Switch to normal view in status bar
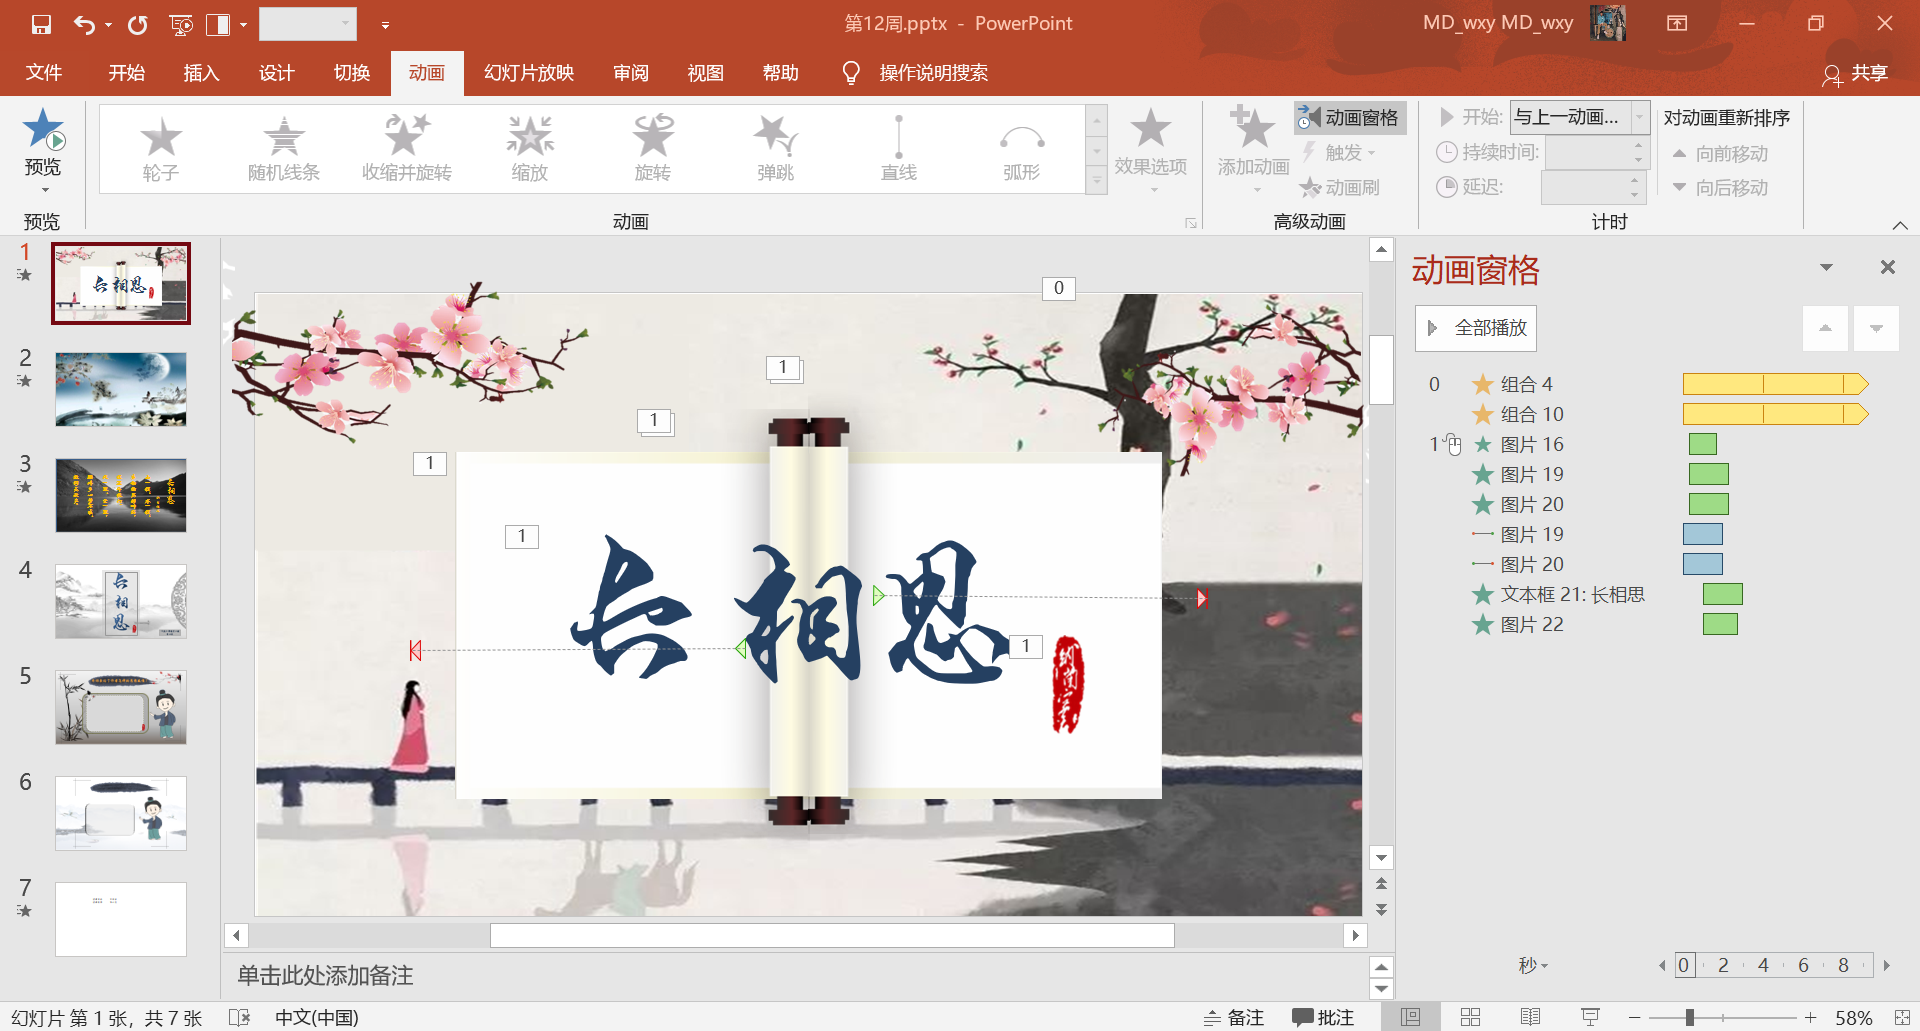 tap(1410, 1017)
